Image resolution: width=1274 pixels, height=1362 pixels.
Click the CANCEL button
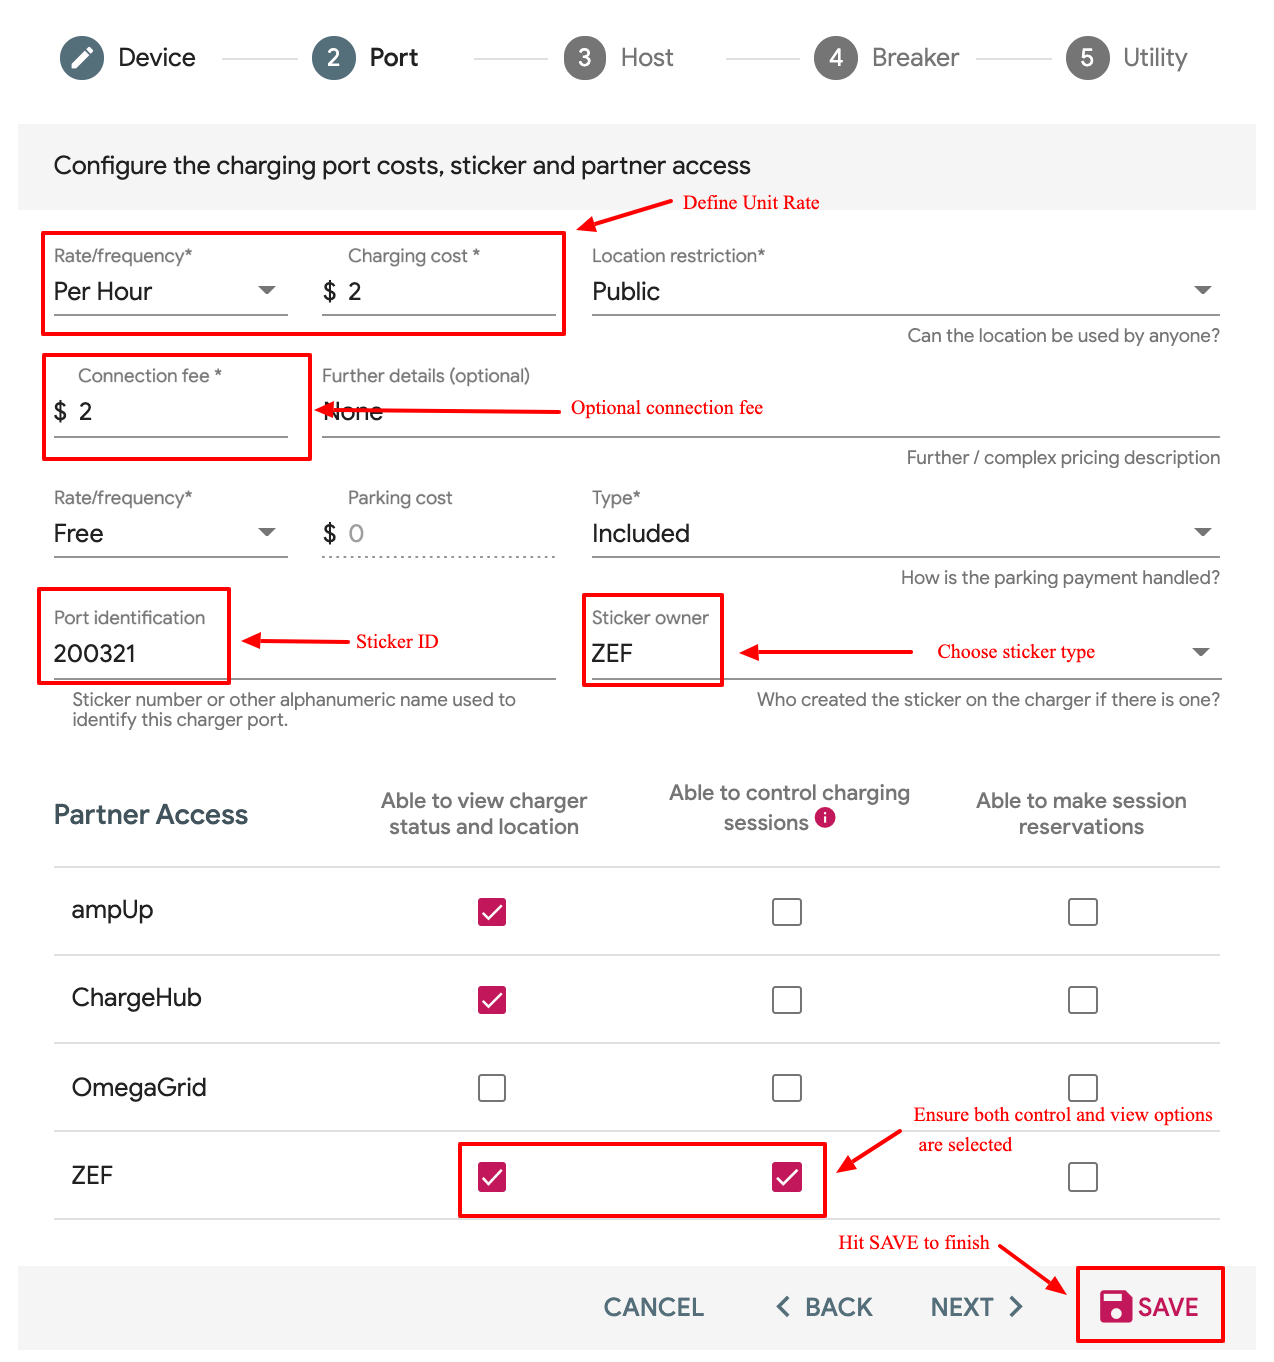tap(654, 1307)
